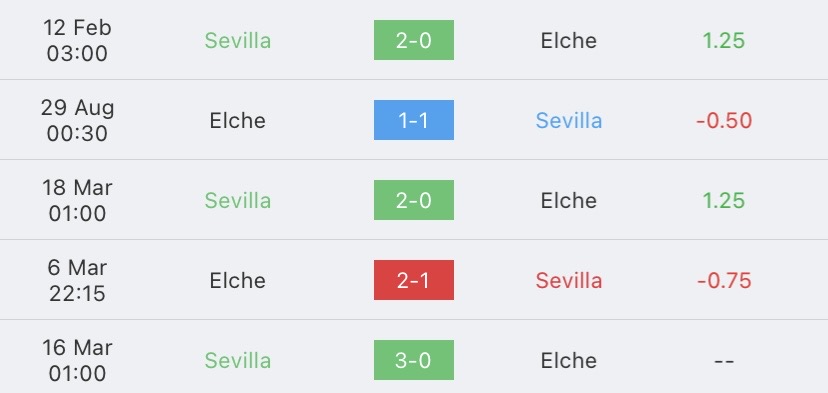
Task: Open the 18 Mar 2-0 score badge
Action: [x=413, y=200]
